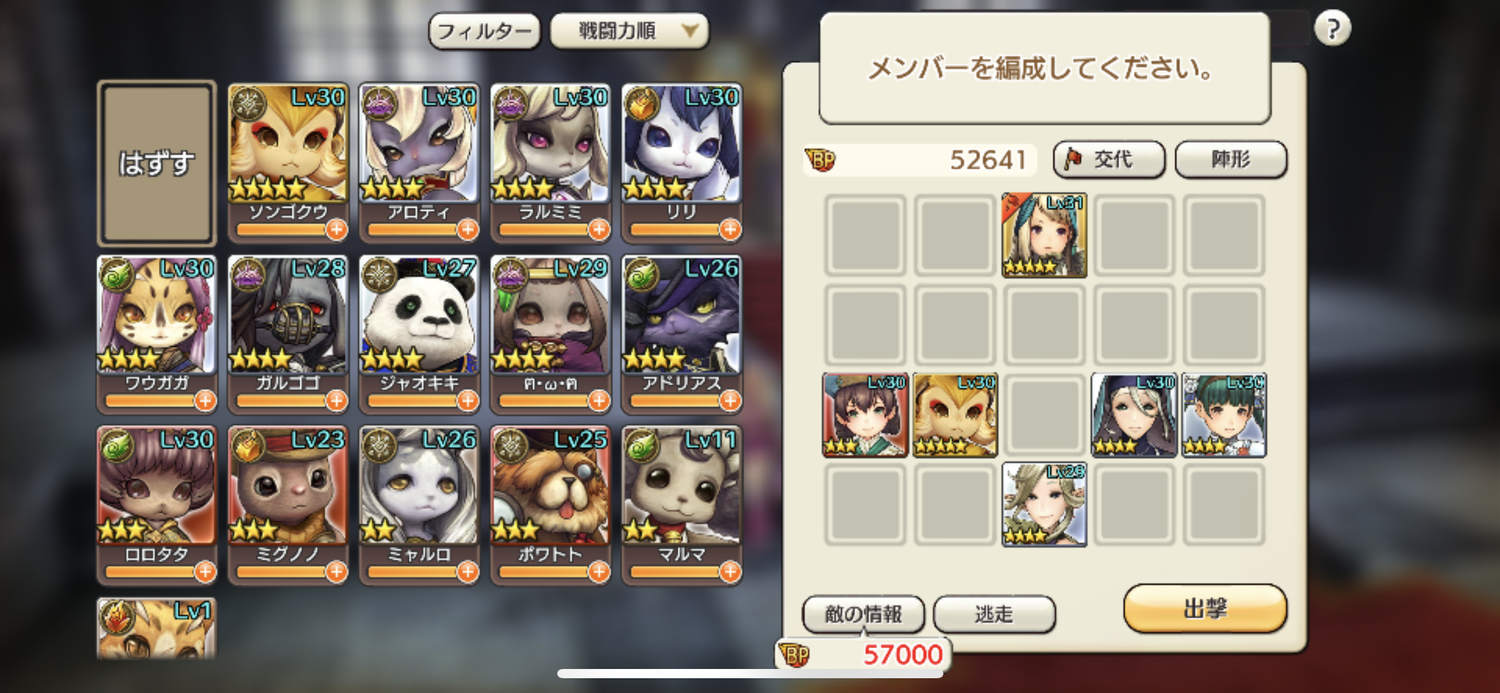1500x693 pixels.
Task: Open the フィルター filter options
Action: pyautogui.click(x=484, y=31)
